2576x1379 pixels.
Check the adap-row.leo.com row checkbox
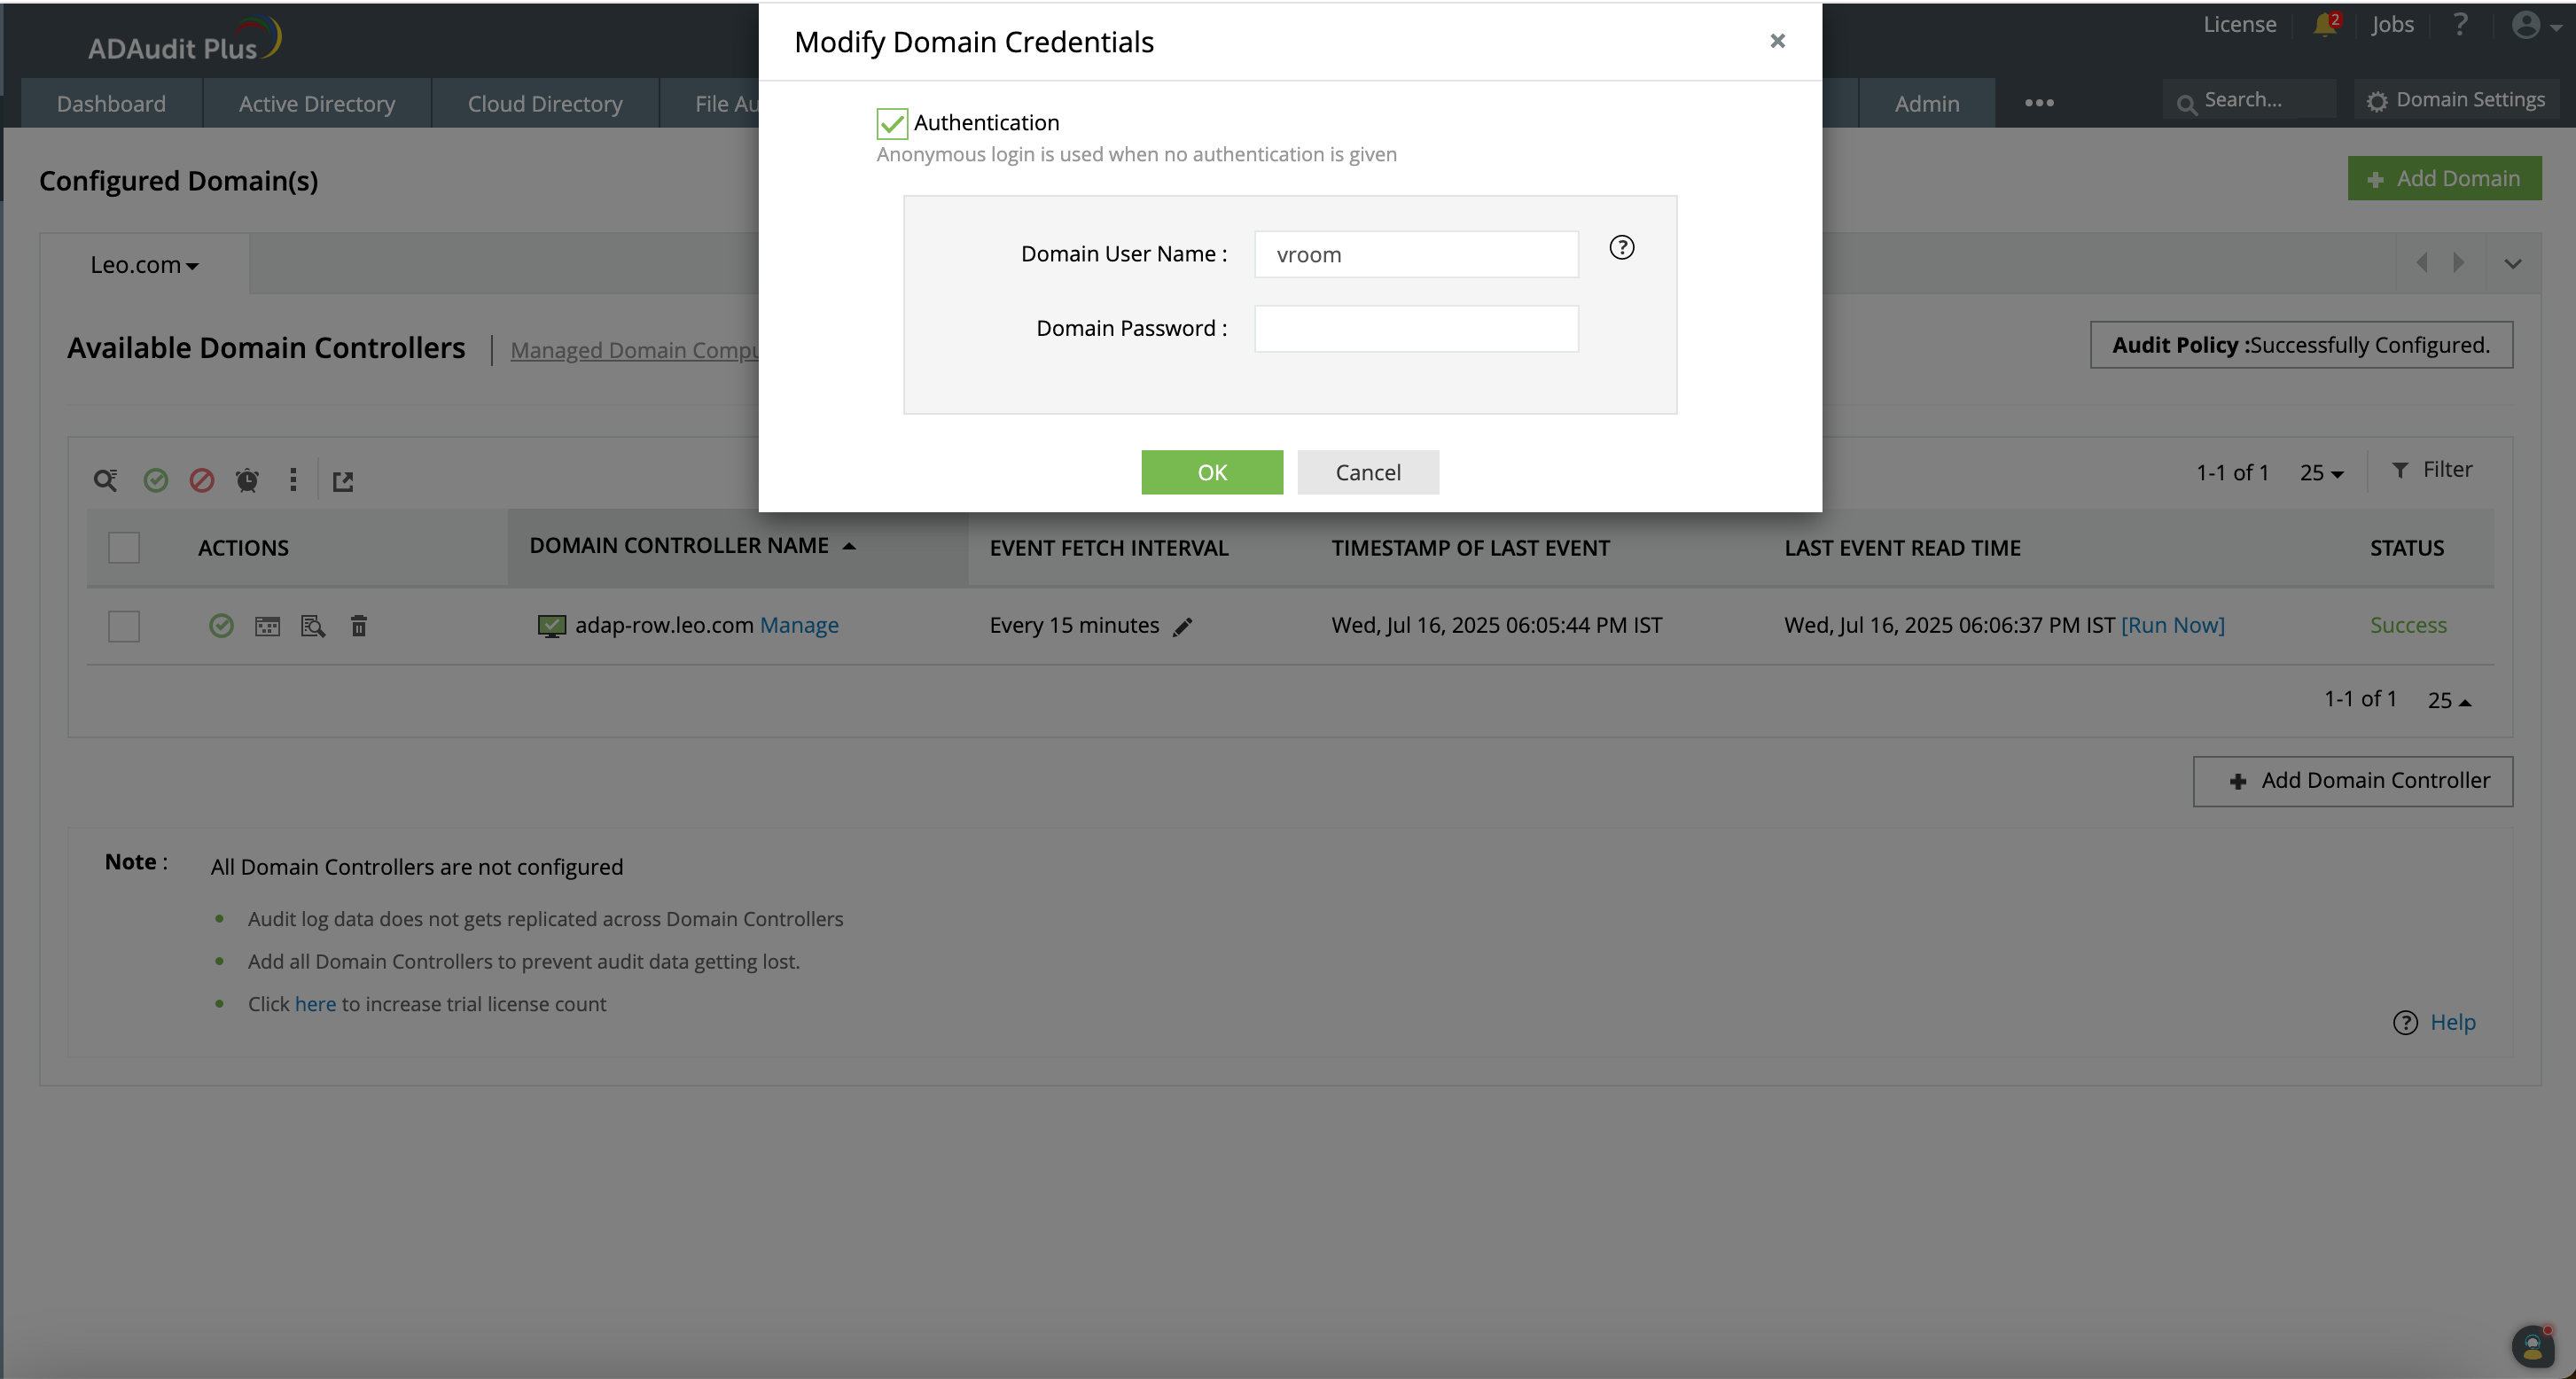(124, 626)
